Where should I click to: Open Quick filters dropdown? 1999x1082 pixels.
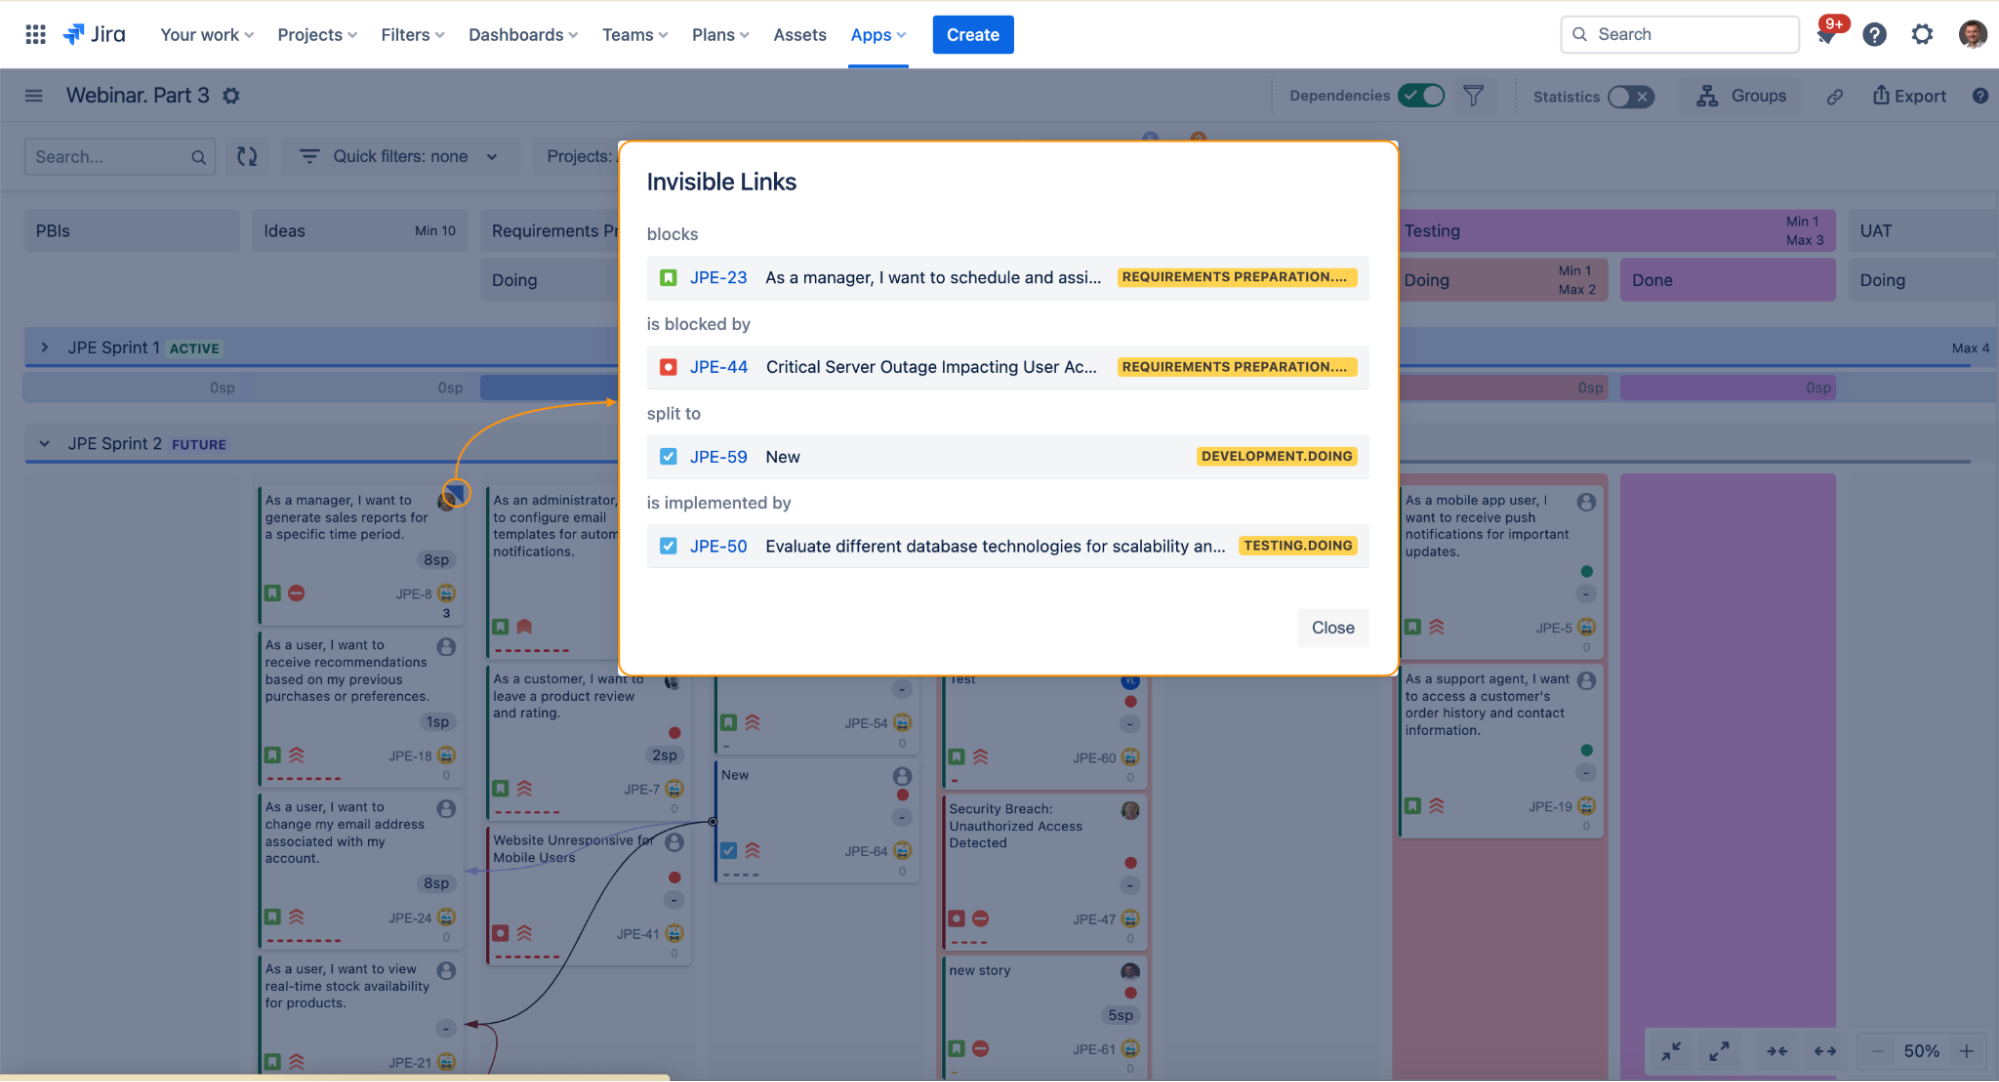[x=400, y=157]
